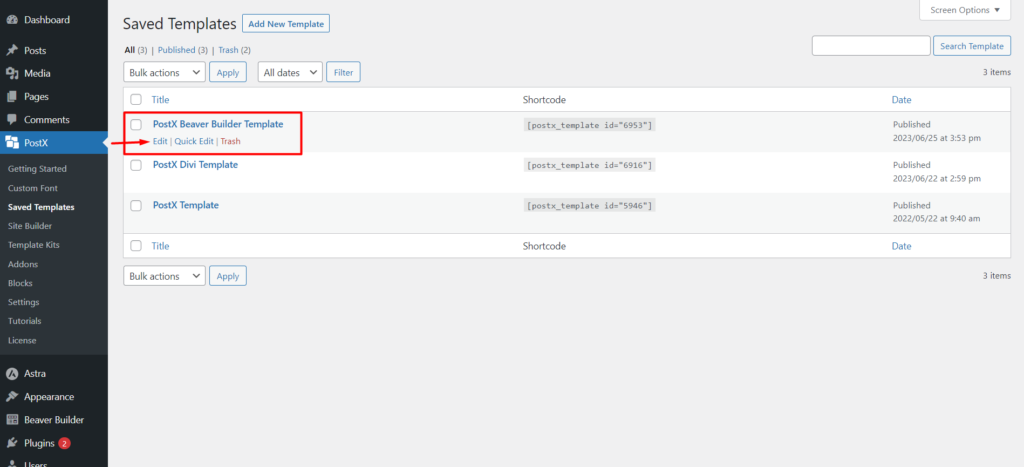1024x467 pixels.
Task: Open Tutorials submenu item
Action: point(25,321)
